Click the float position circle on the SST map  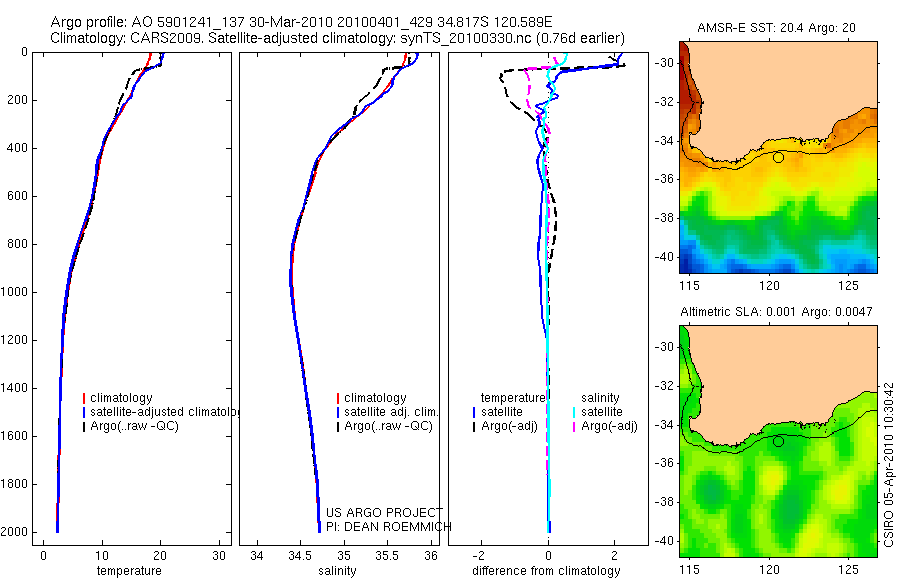point(778,157)
